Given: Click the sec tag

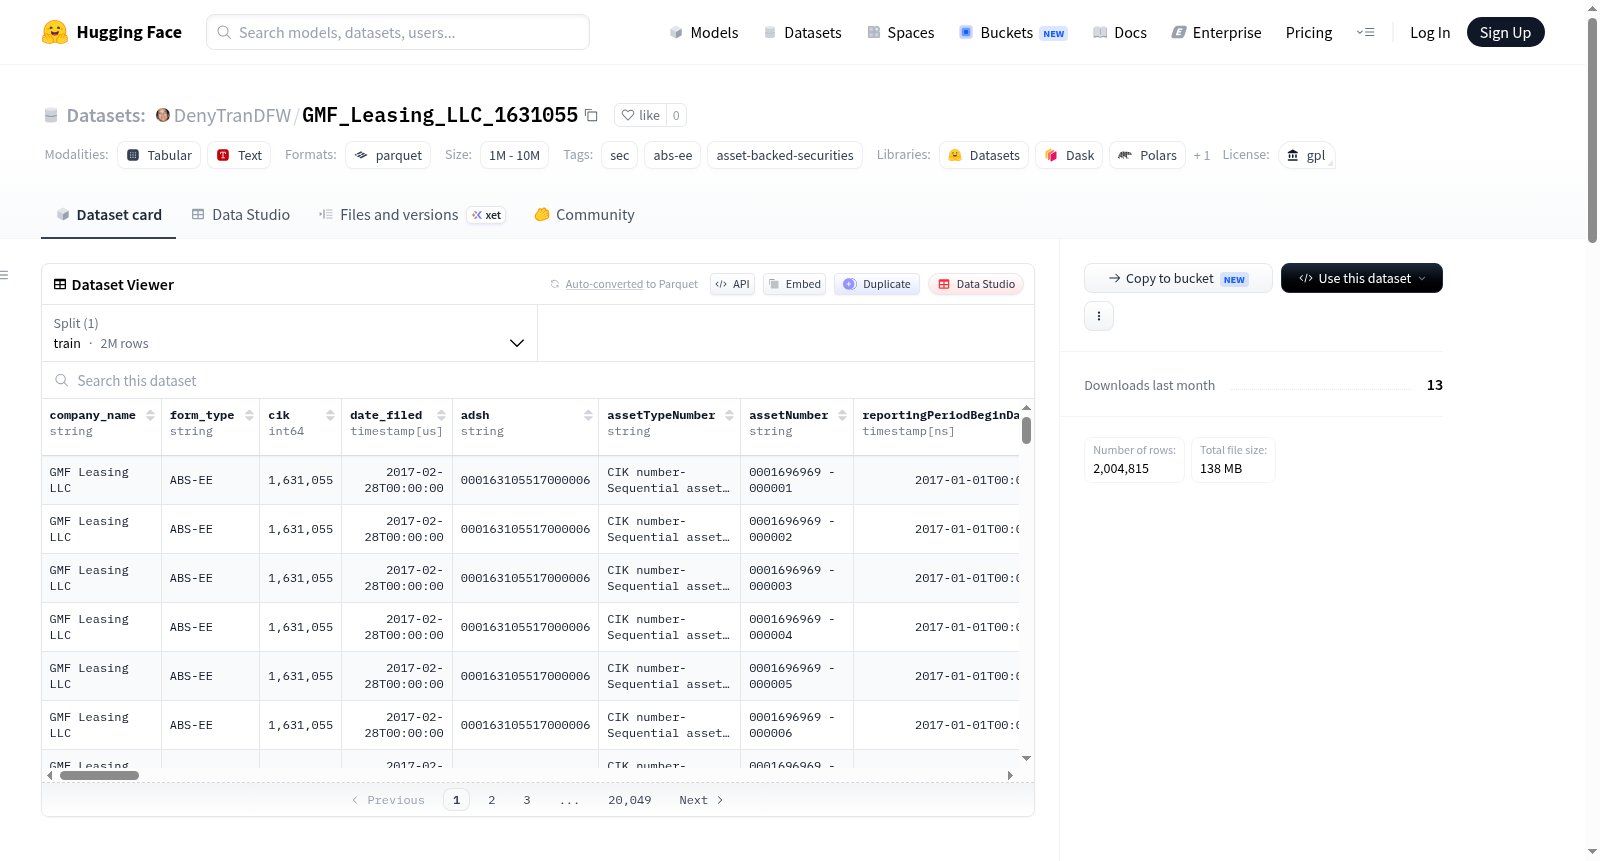Looking at the screenshot, I should point(620,155).
